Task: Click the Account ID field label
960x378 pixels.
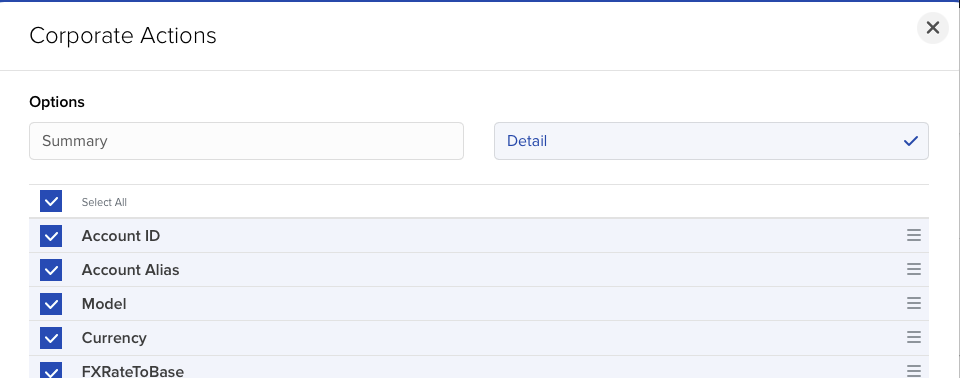Action: click(121, 236)
